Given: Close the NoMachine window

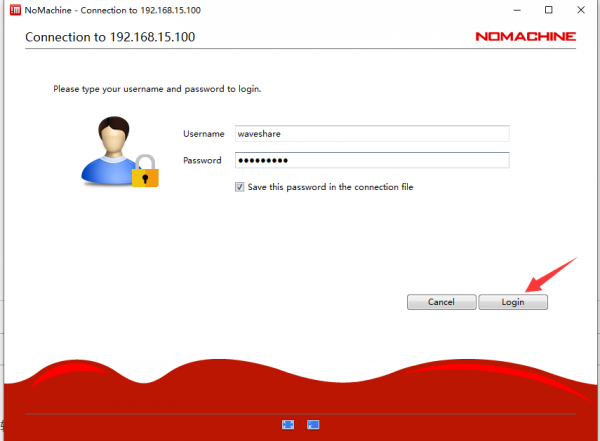Looking at the screenshot, I should coord(581,10).
